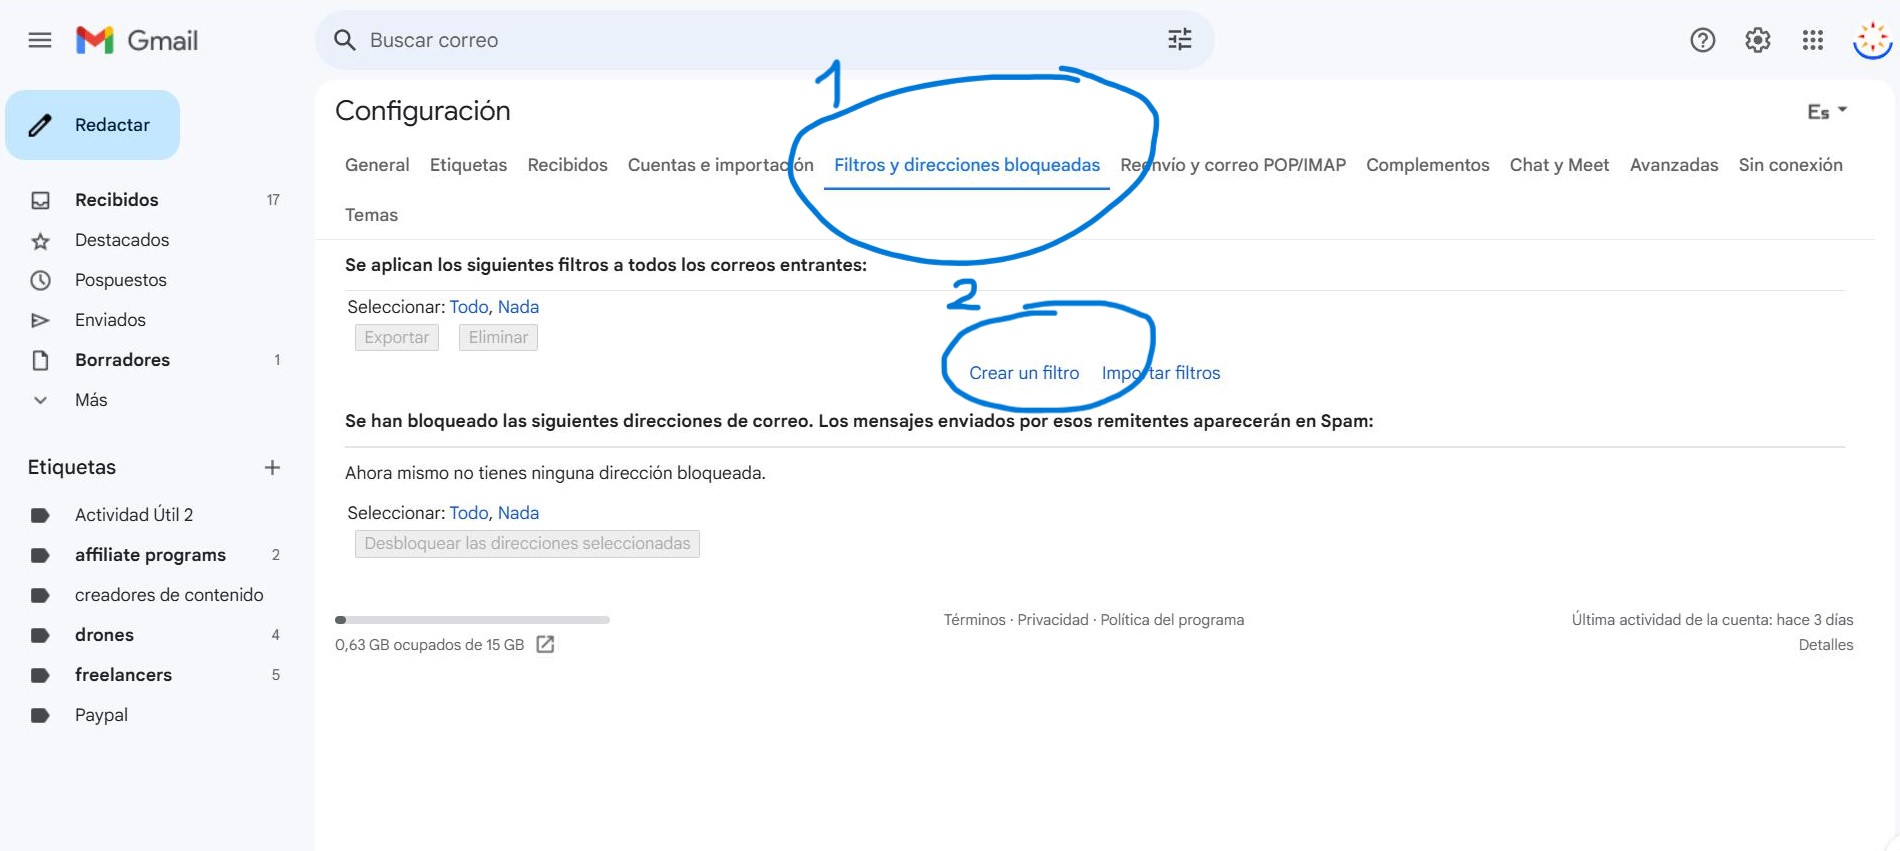This screenshot has width=1900, height=851.
Task: Switch to the Etiquetas settings tab
Action: coord(468,165)
